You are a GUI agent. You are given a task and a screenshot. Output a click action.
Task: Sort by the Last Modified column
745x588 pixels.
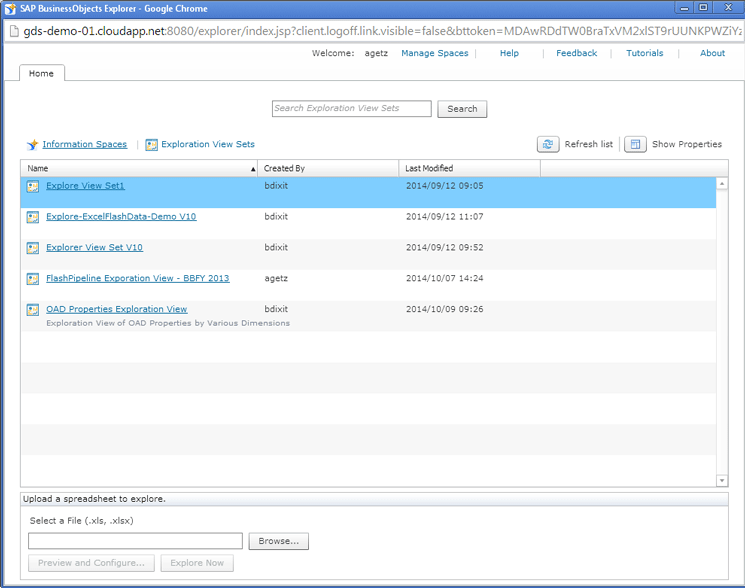pos(469,169)
